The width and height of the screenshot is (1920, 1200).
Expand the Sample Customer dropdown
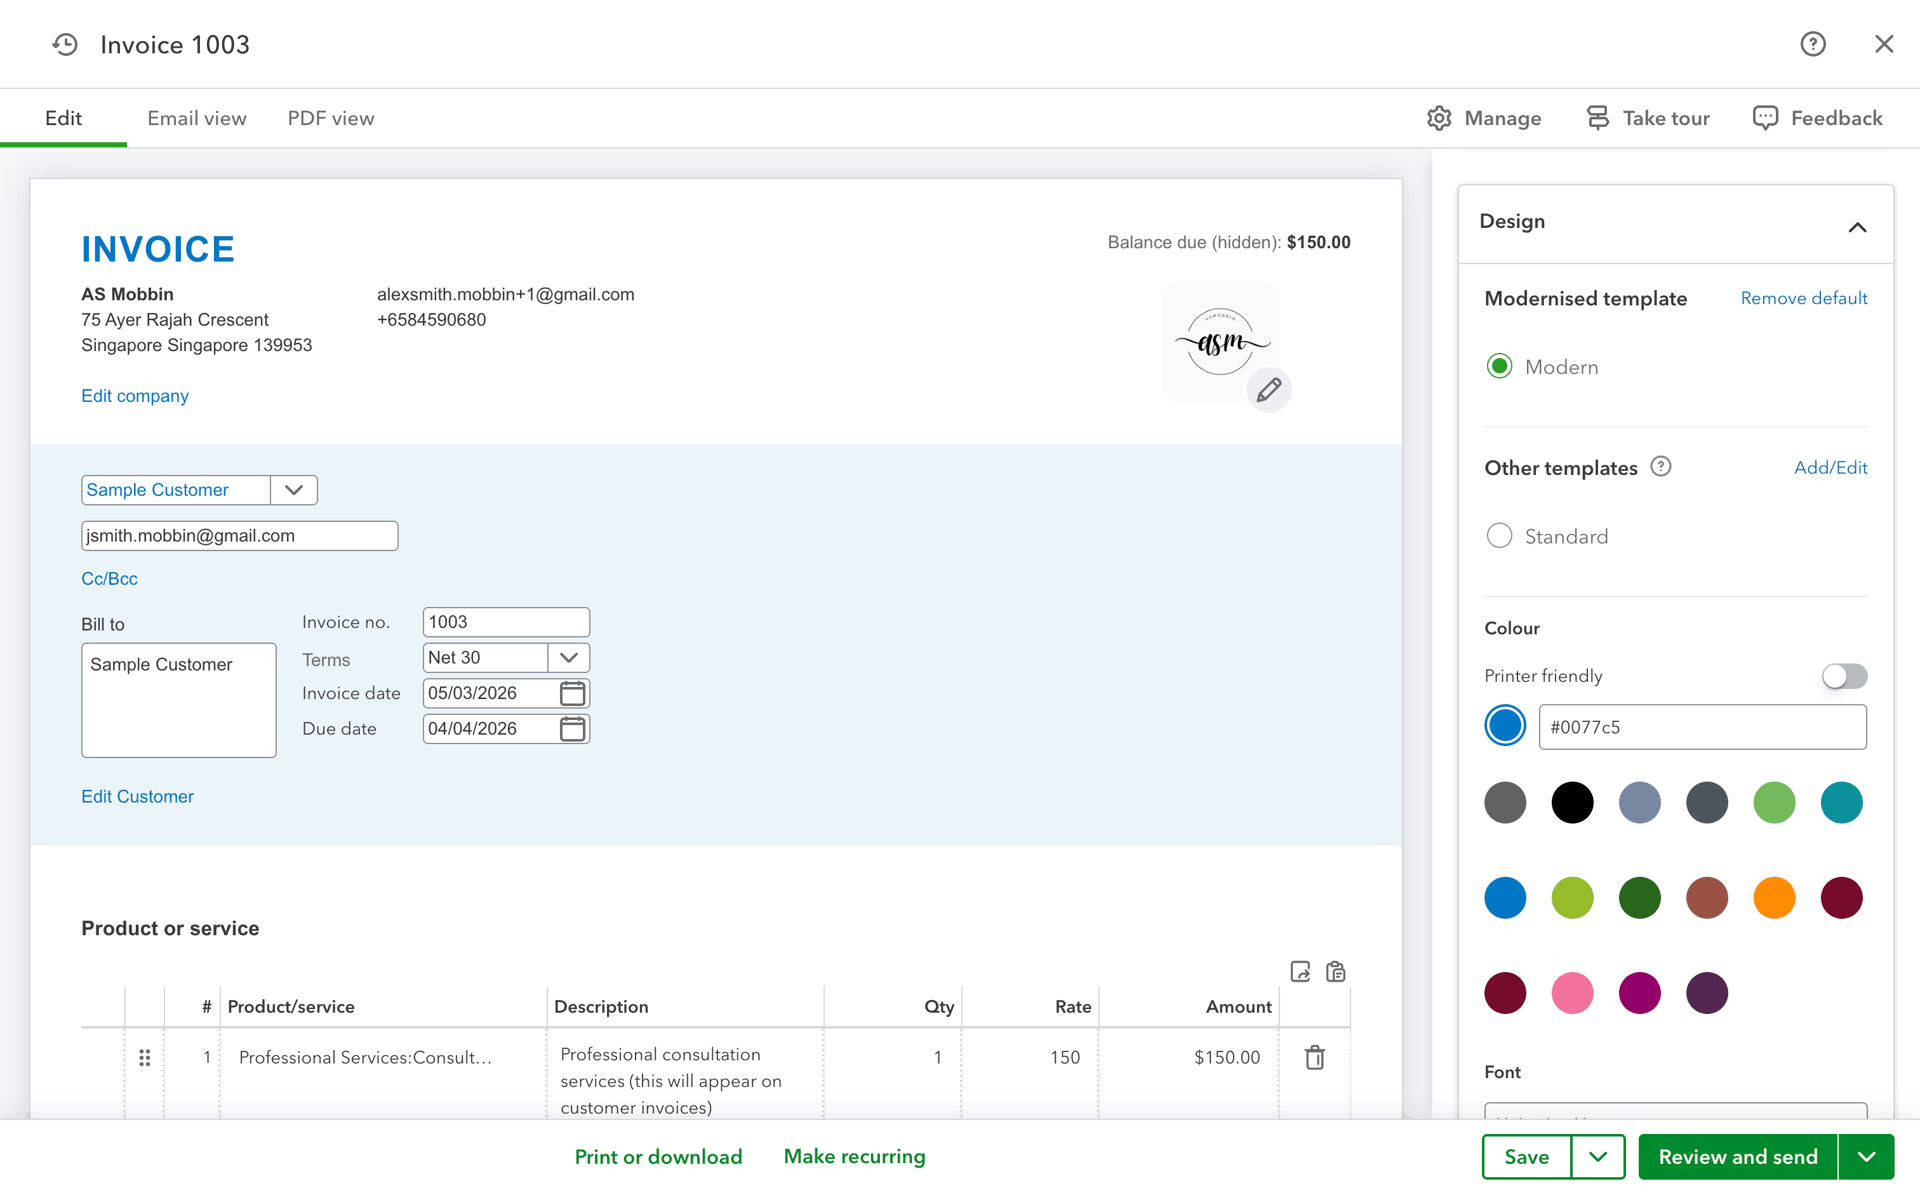coord(294,490)
